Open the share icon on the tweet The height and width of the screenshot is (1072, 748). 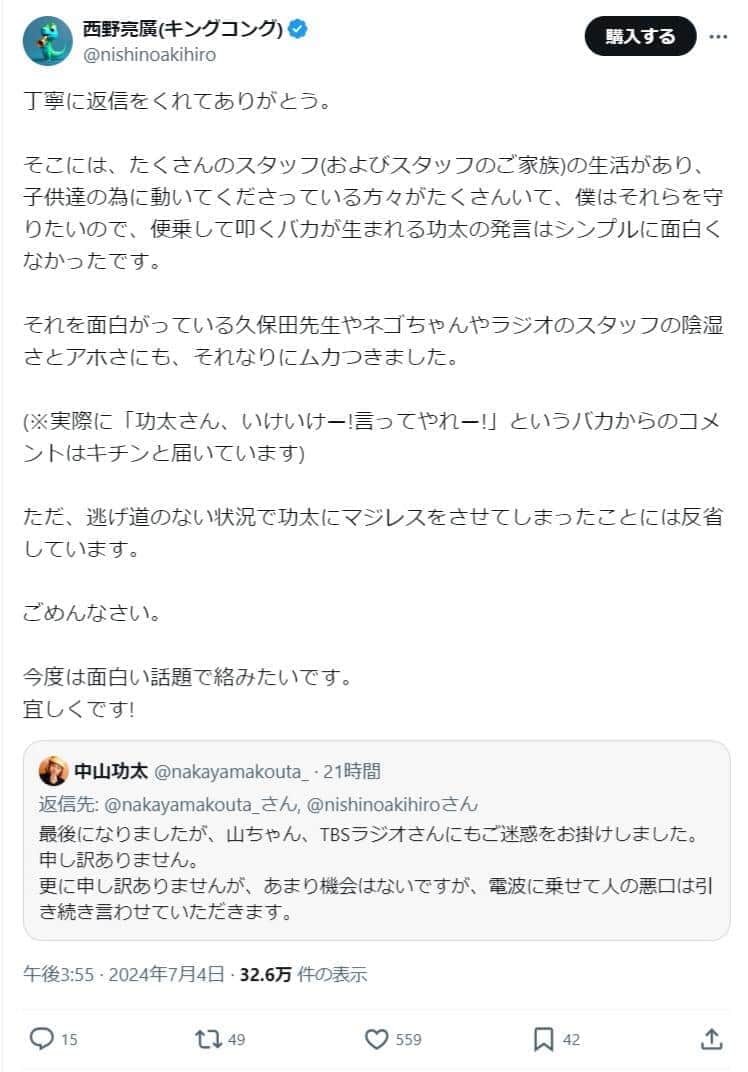[x=713, y=1040]
